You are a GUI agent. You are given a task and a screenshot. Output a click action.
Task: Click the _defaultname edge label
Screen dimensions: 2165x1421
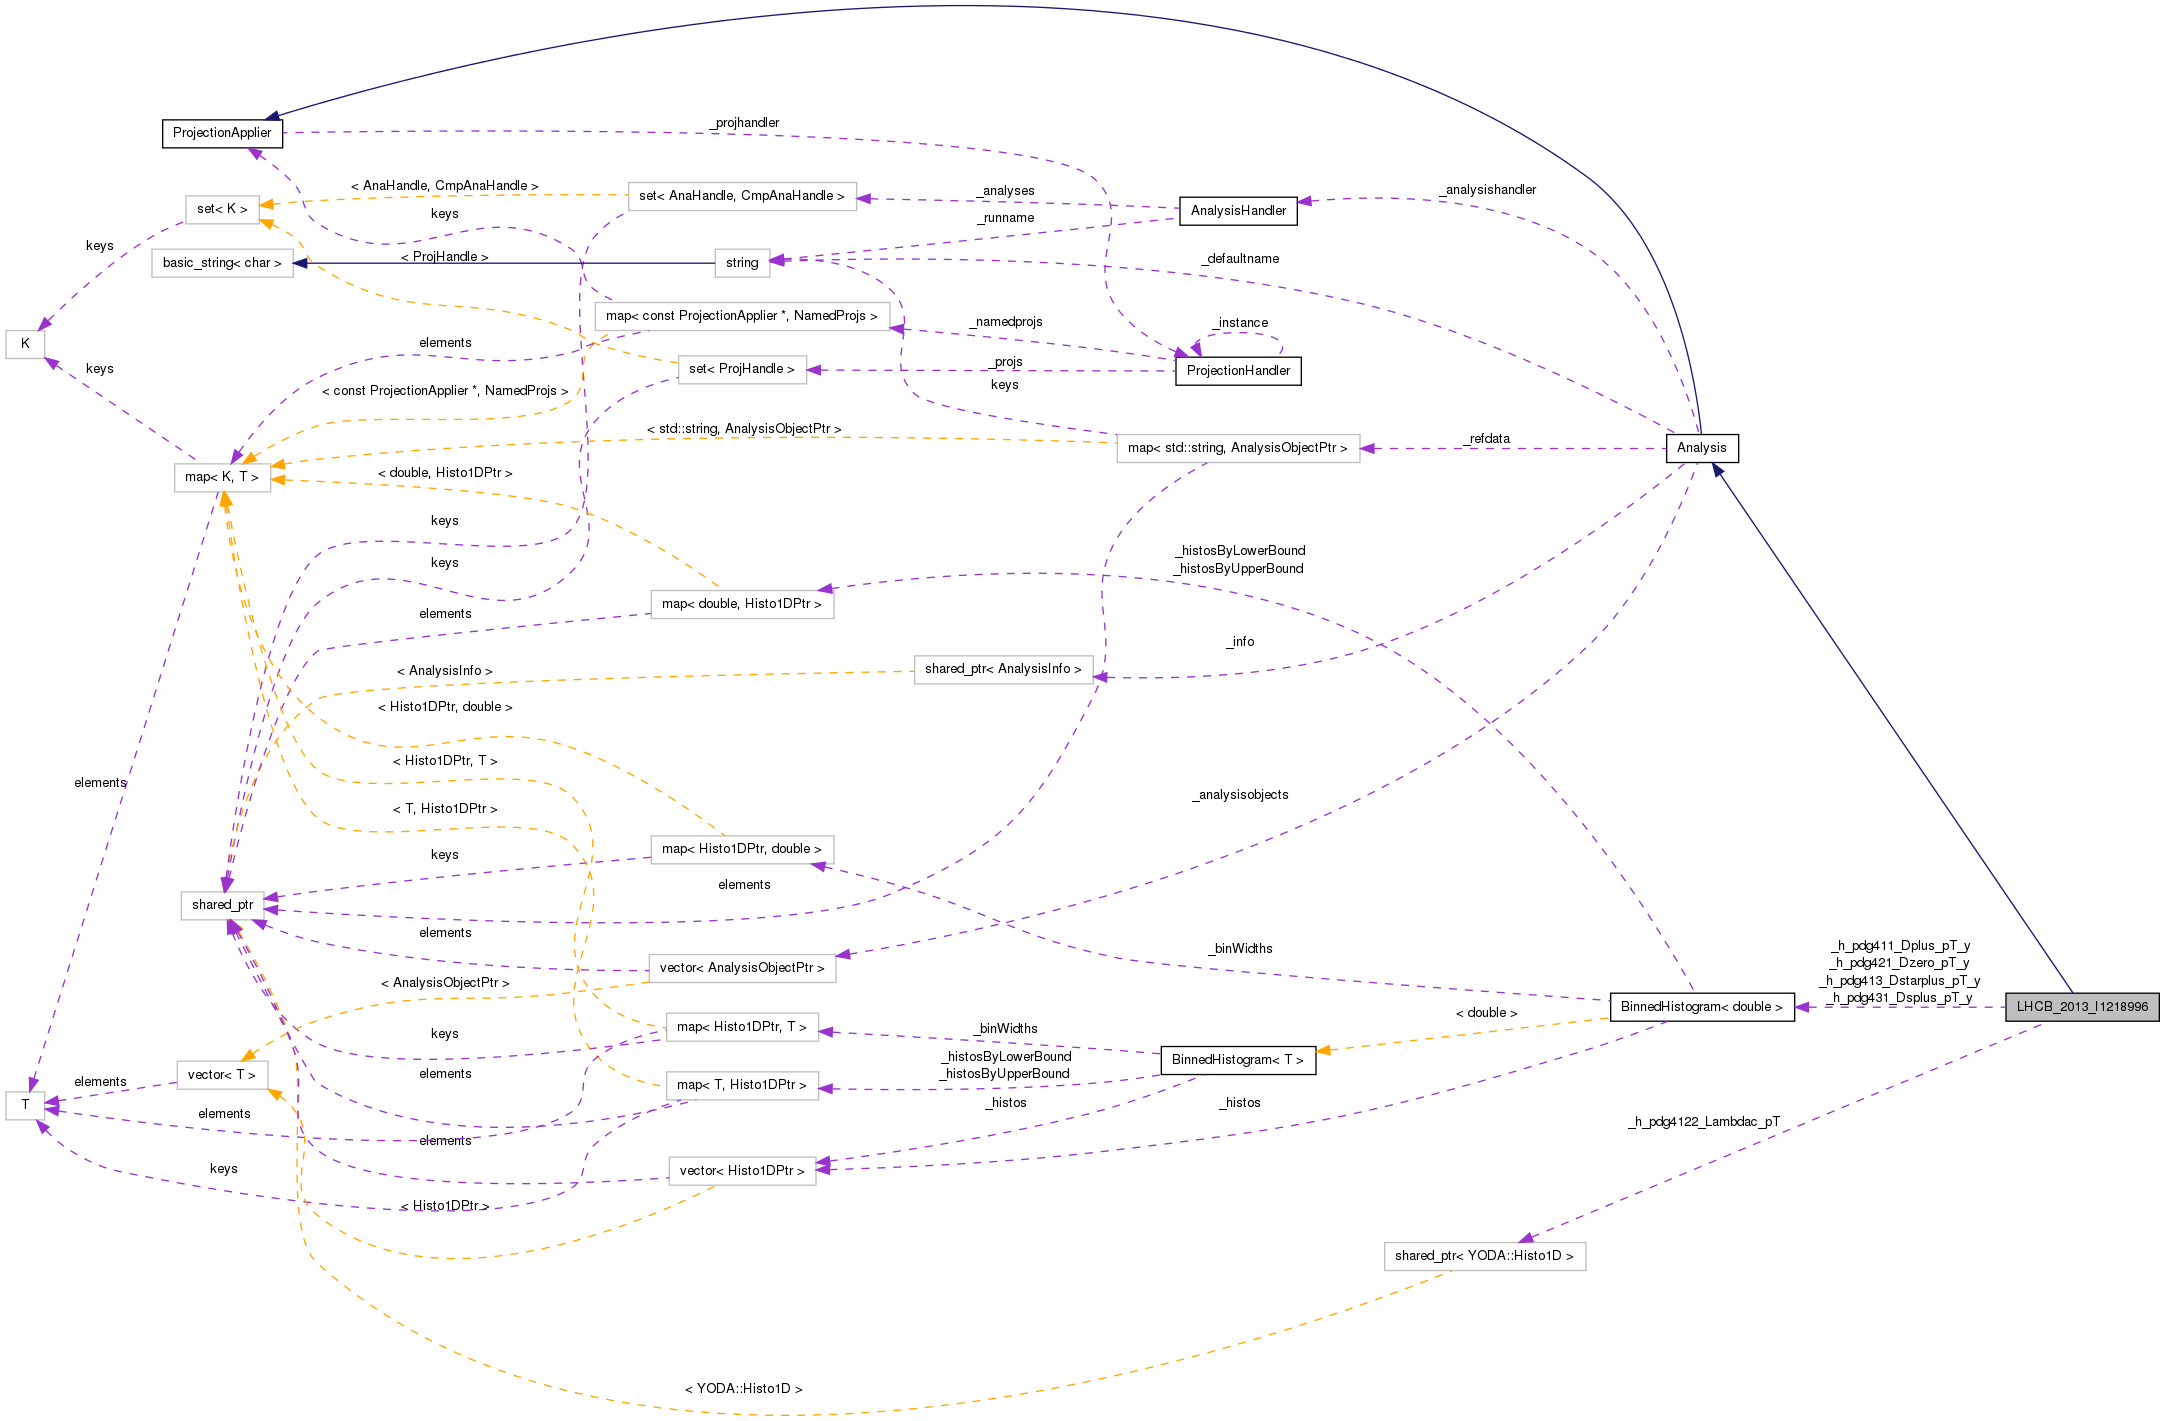coord(1240,259)
